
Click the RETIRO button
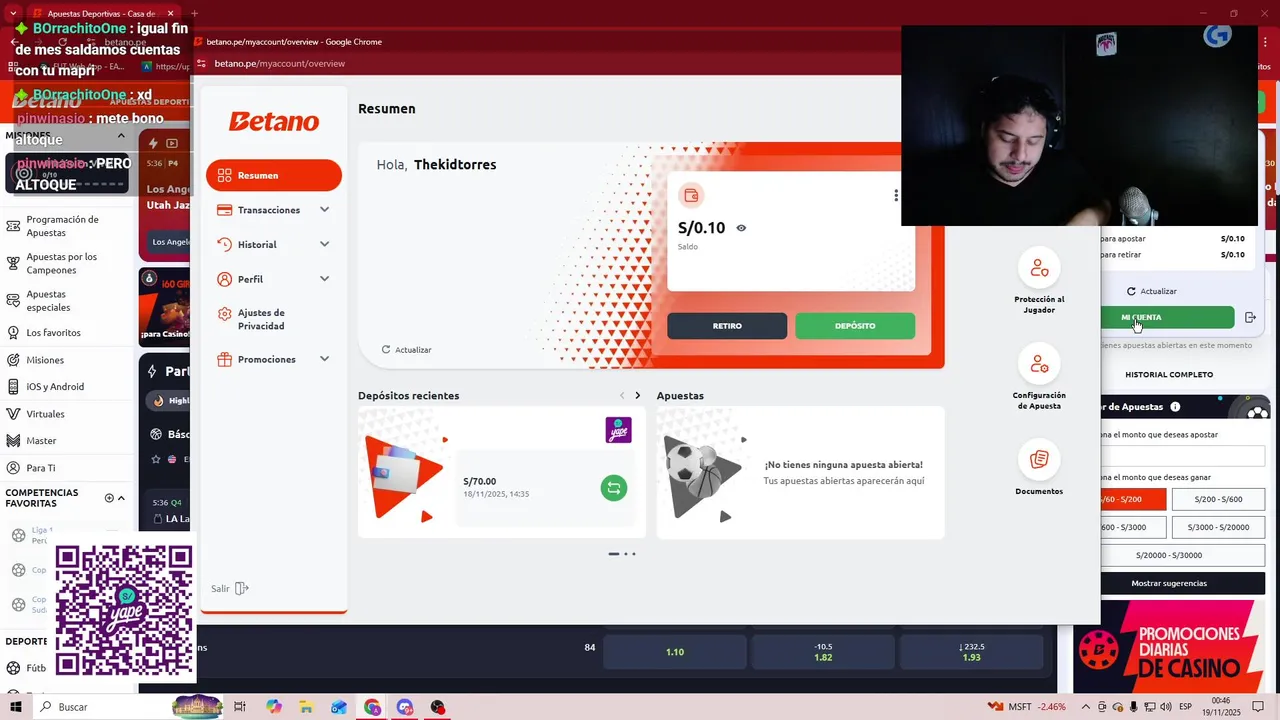coord(727,326)
